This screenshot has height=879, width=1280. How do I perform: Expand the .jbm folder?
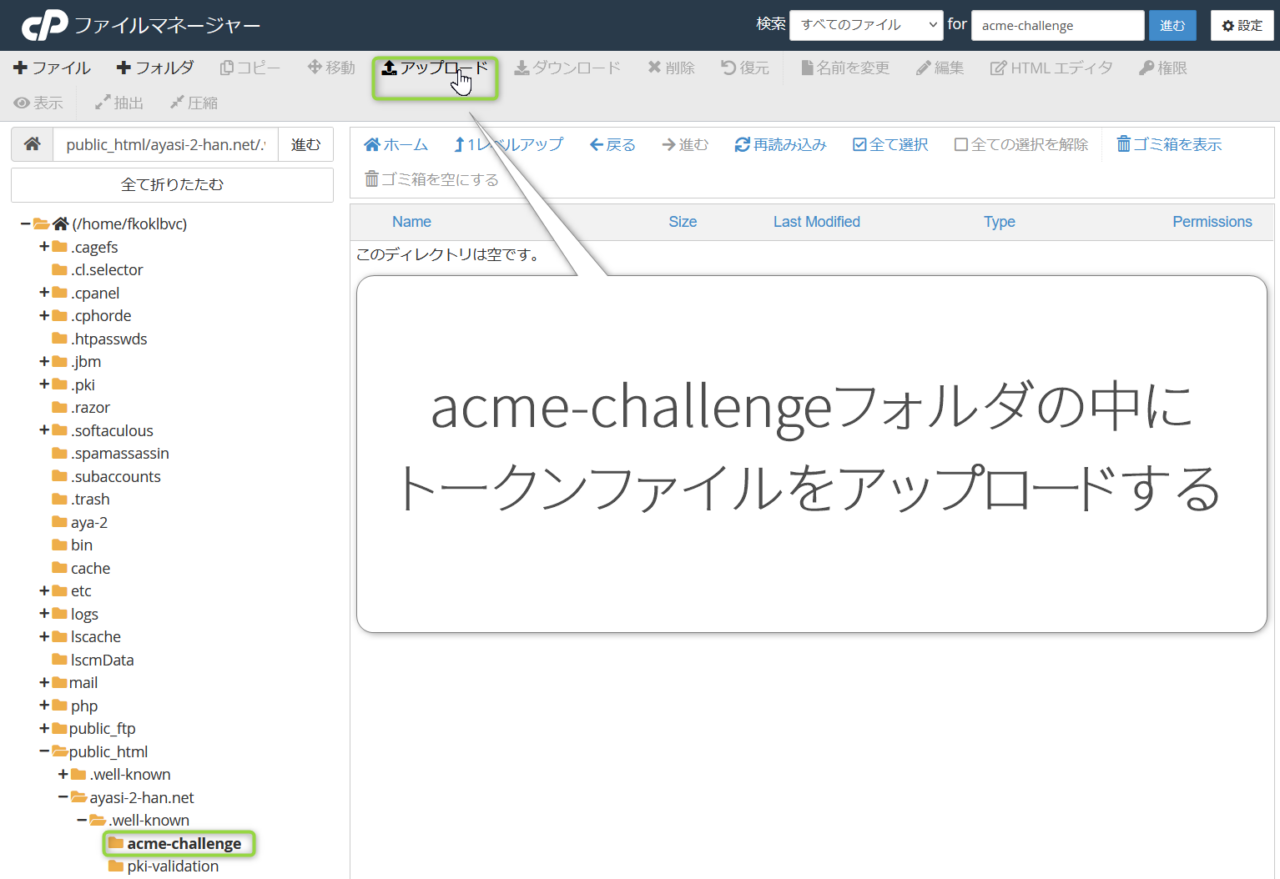click(44, 362)
